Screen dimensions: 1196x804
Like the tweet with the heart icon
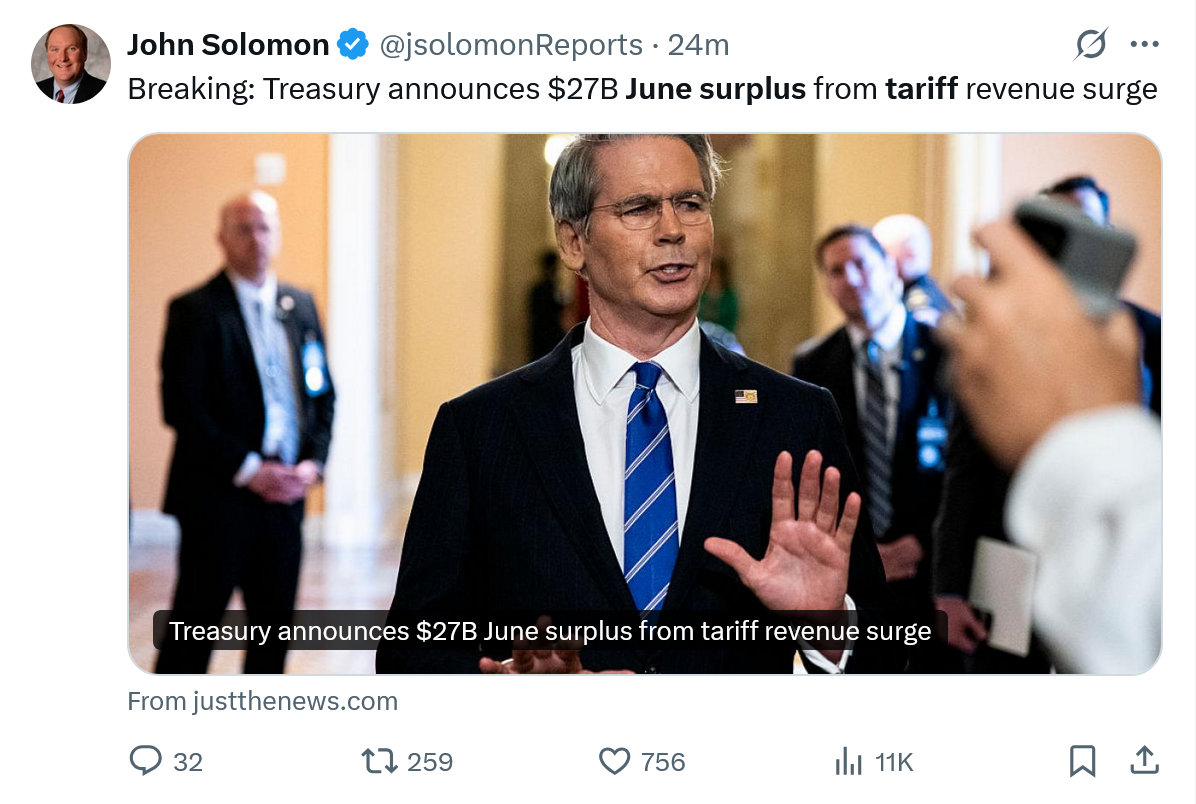click(614, 761)
